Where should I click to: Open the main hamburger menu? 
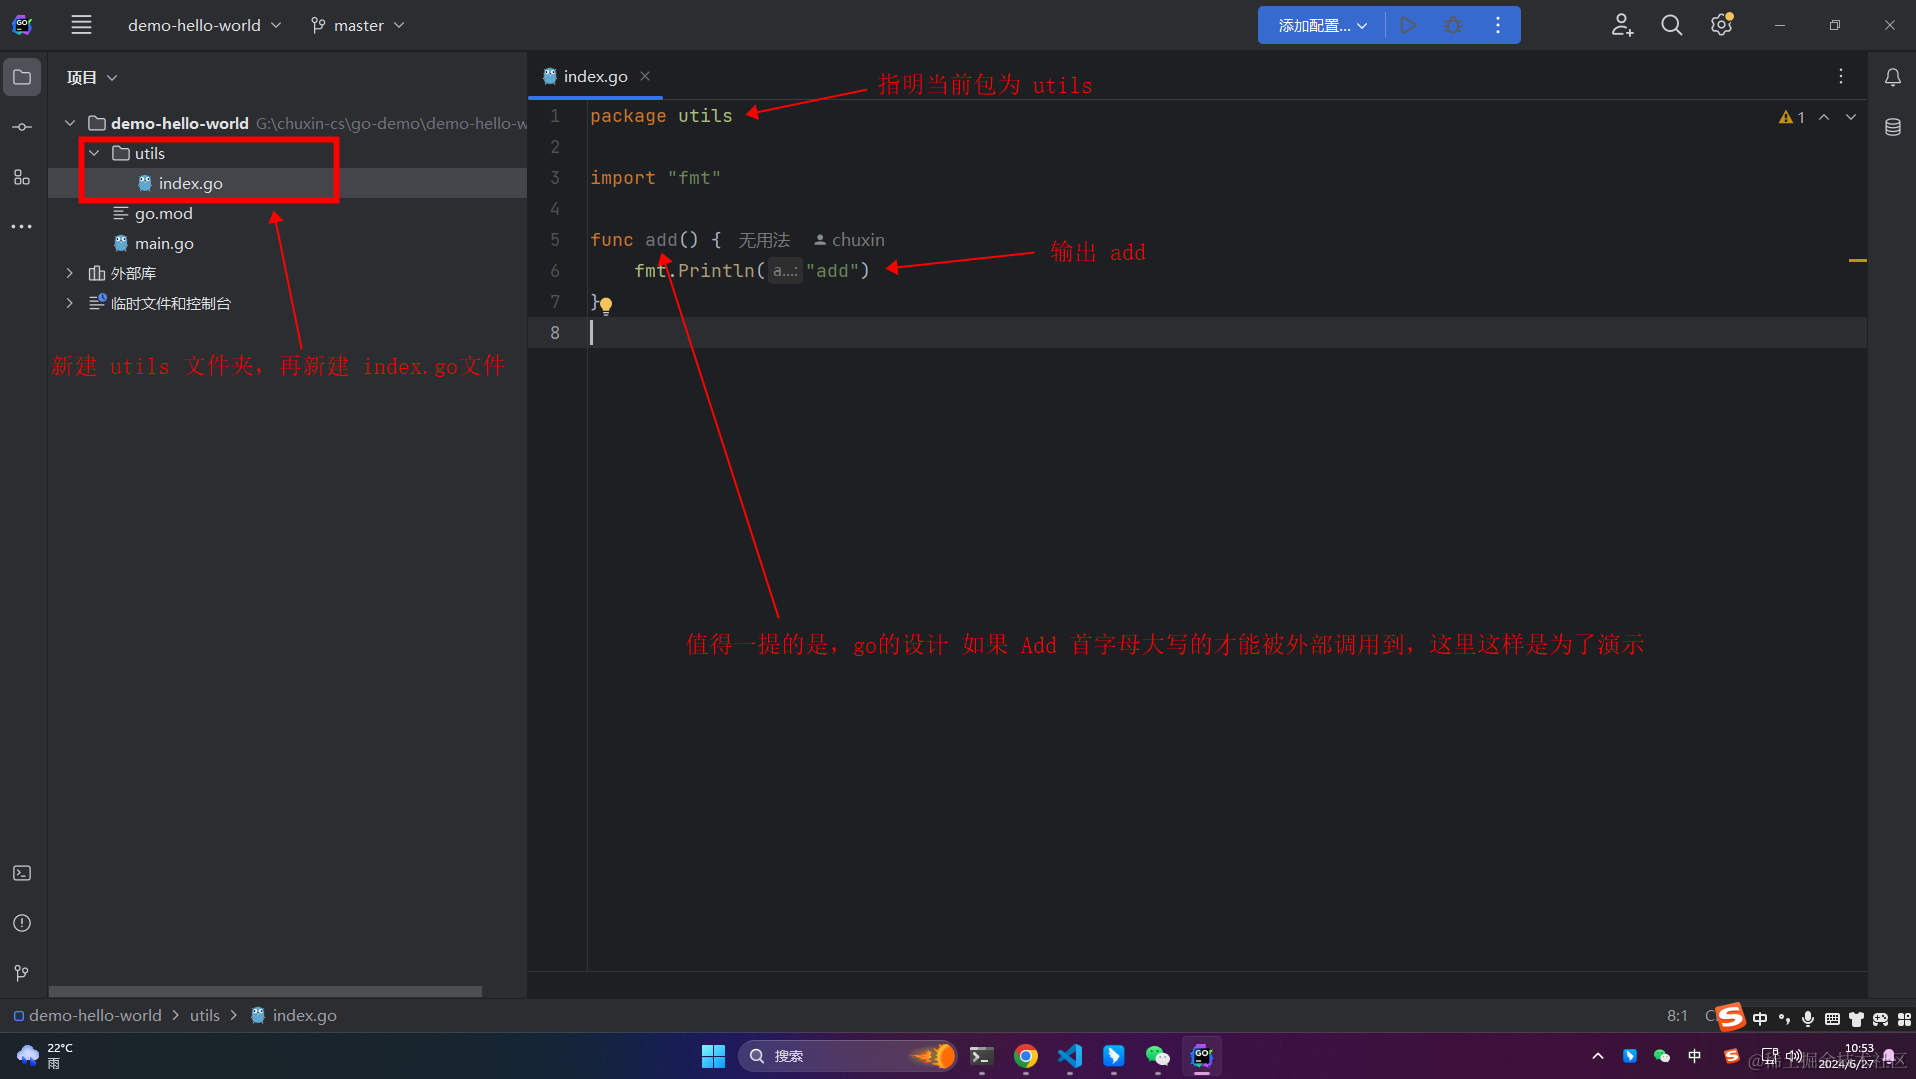[x=81, y=24]
